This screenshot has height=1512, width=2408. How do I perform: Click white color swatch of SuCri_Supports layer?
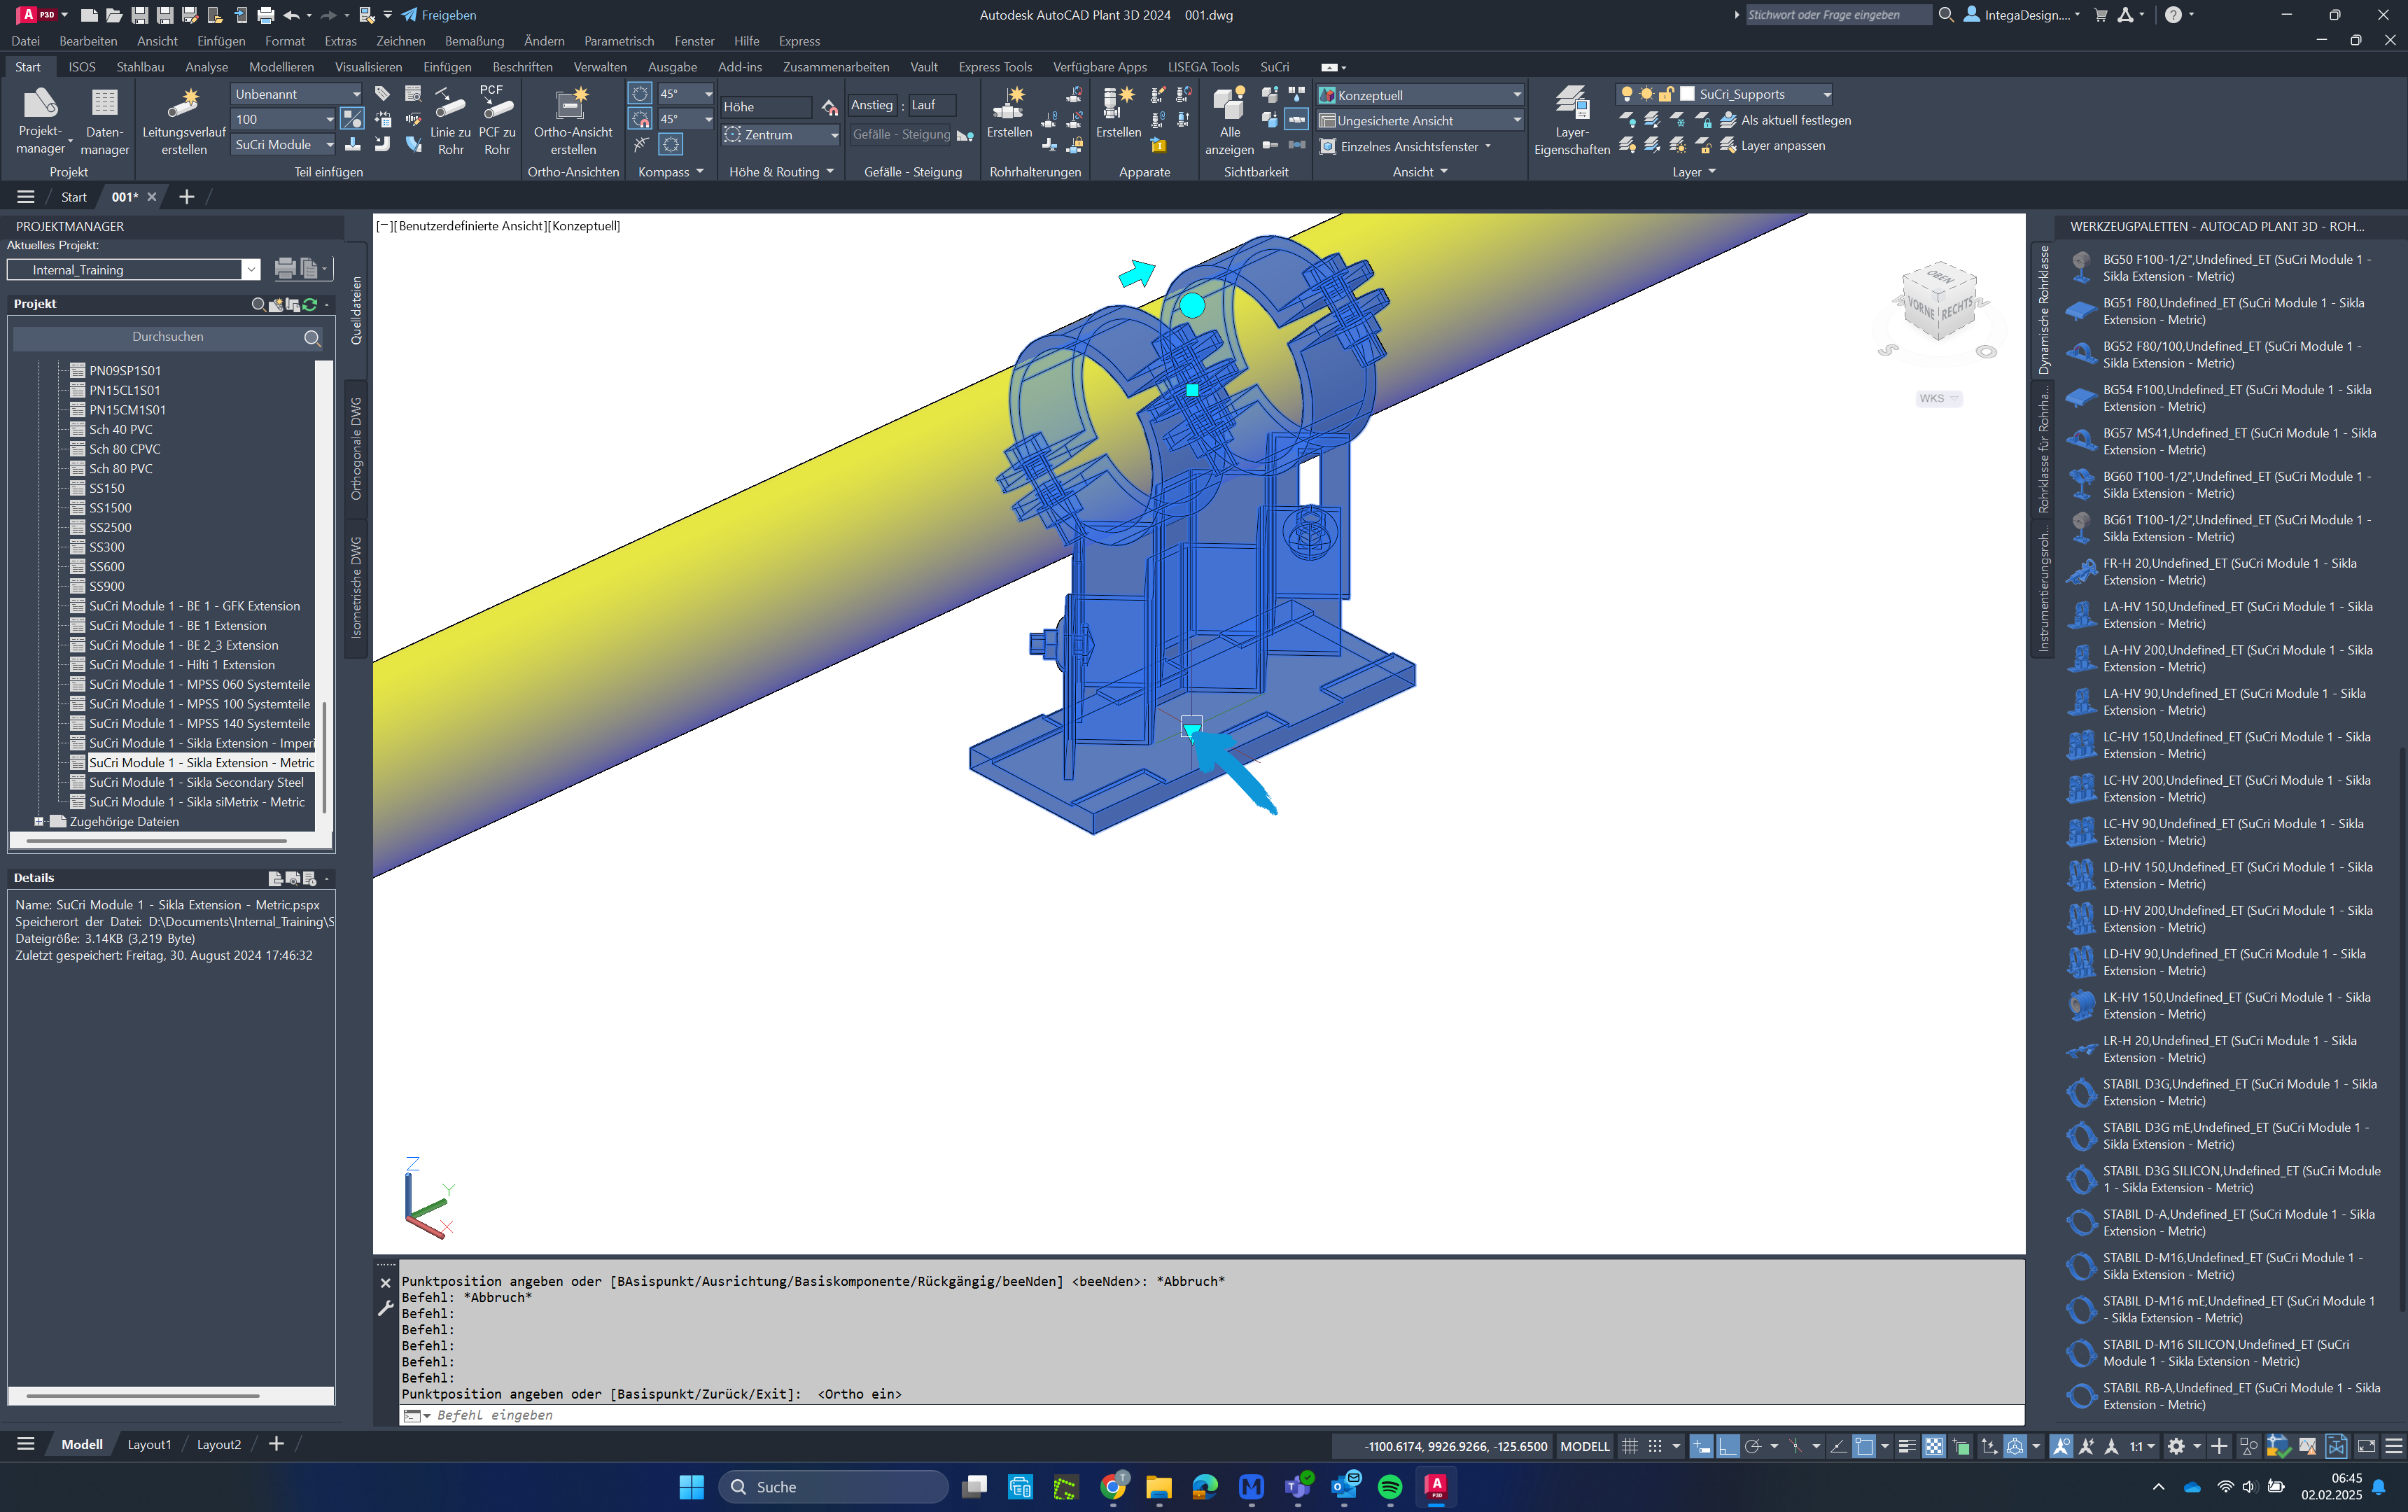[x=1687, y=94]
